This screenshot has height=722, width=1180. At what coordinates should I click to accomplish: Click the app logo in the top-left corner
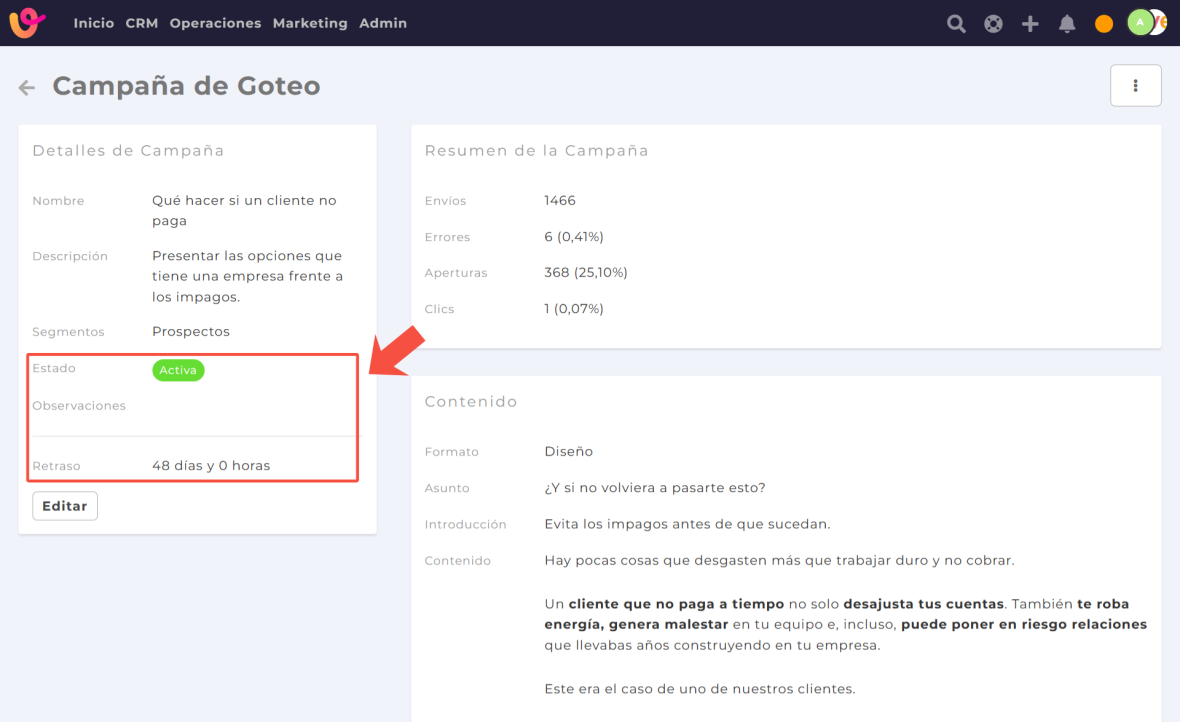point(27,23)
